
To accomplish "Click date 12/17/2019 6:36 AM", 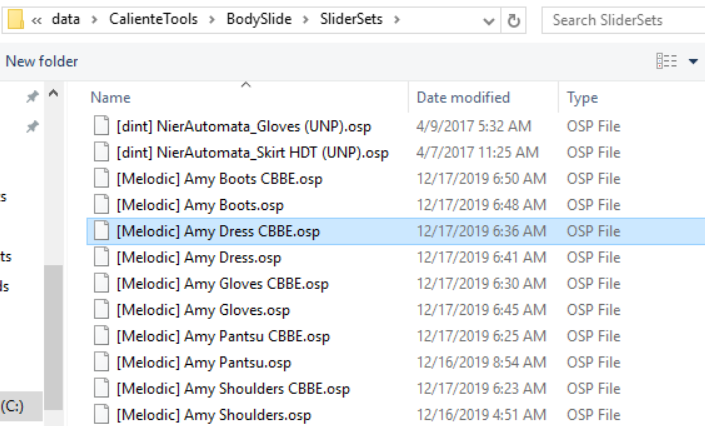I will tap(481, 231).
